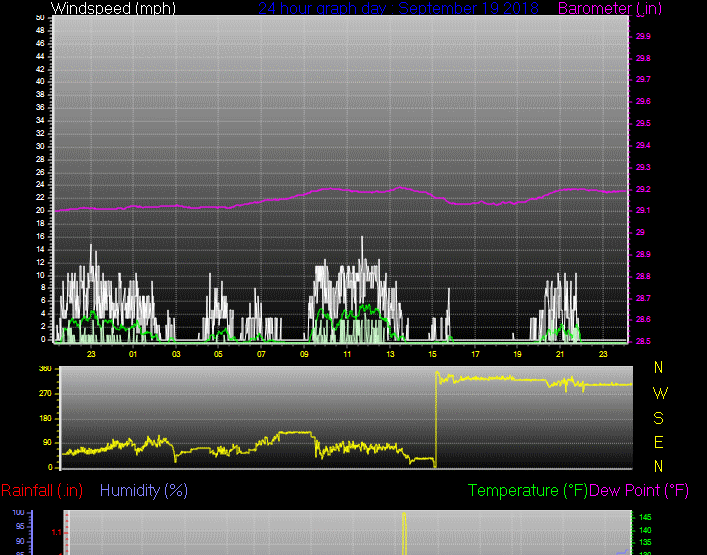Click the '360' wind direction axis value
The image size is (707, 555).
(x=46, y=369)
